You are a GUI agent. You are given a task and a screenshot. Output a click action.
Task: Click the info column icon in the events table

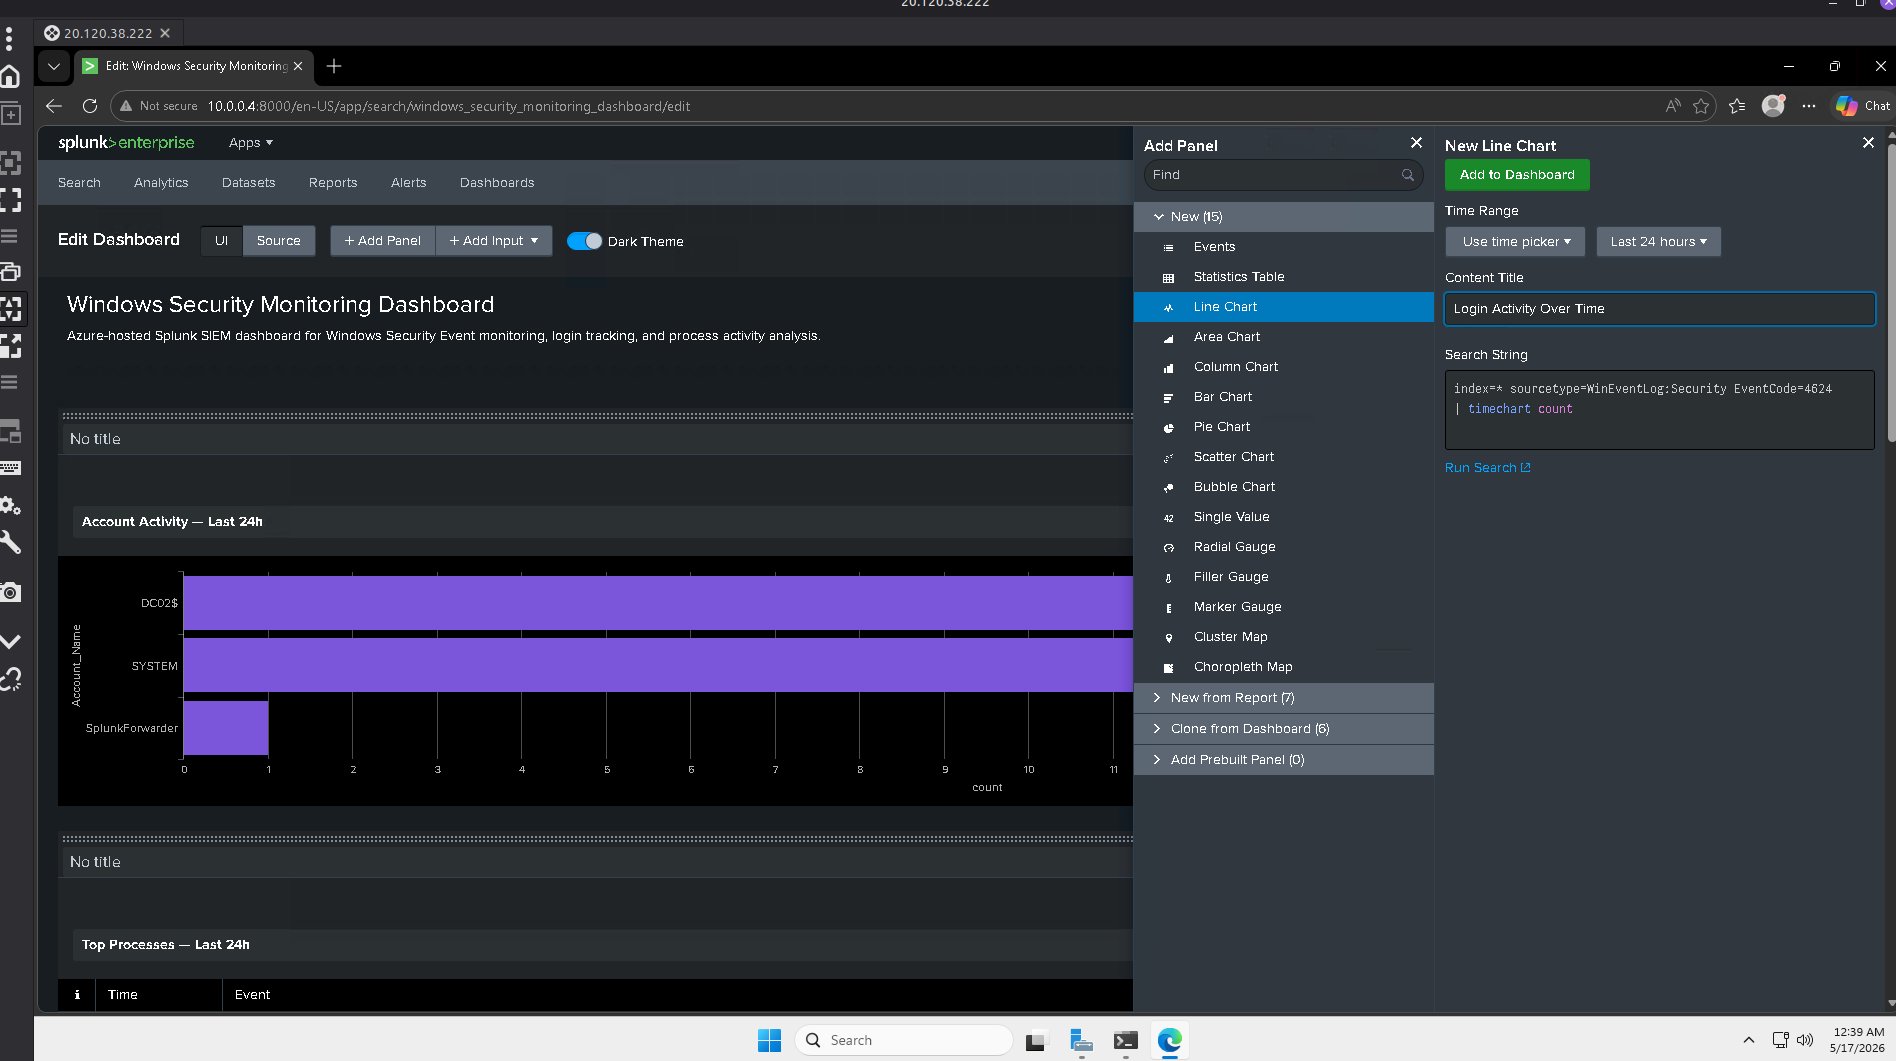(x=77, y=995)
